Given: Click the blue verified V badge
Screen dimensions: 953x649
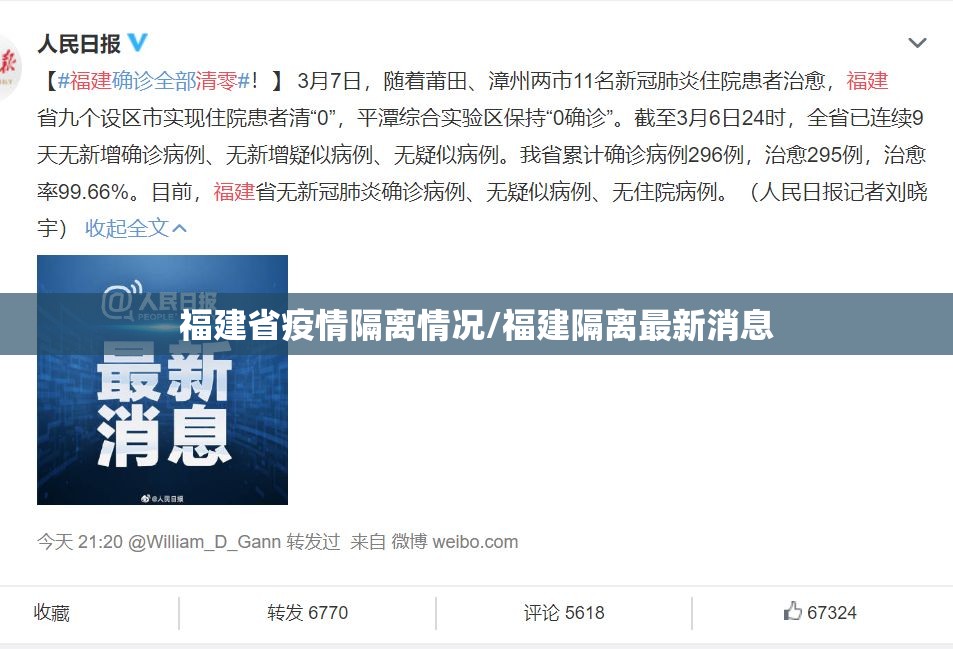Looking at the screenshot, I should pyautogui.click(x=138, y=43).
